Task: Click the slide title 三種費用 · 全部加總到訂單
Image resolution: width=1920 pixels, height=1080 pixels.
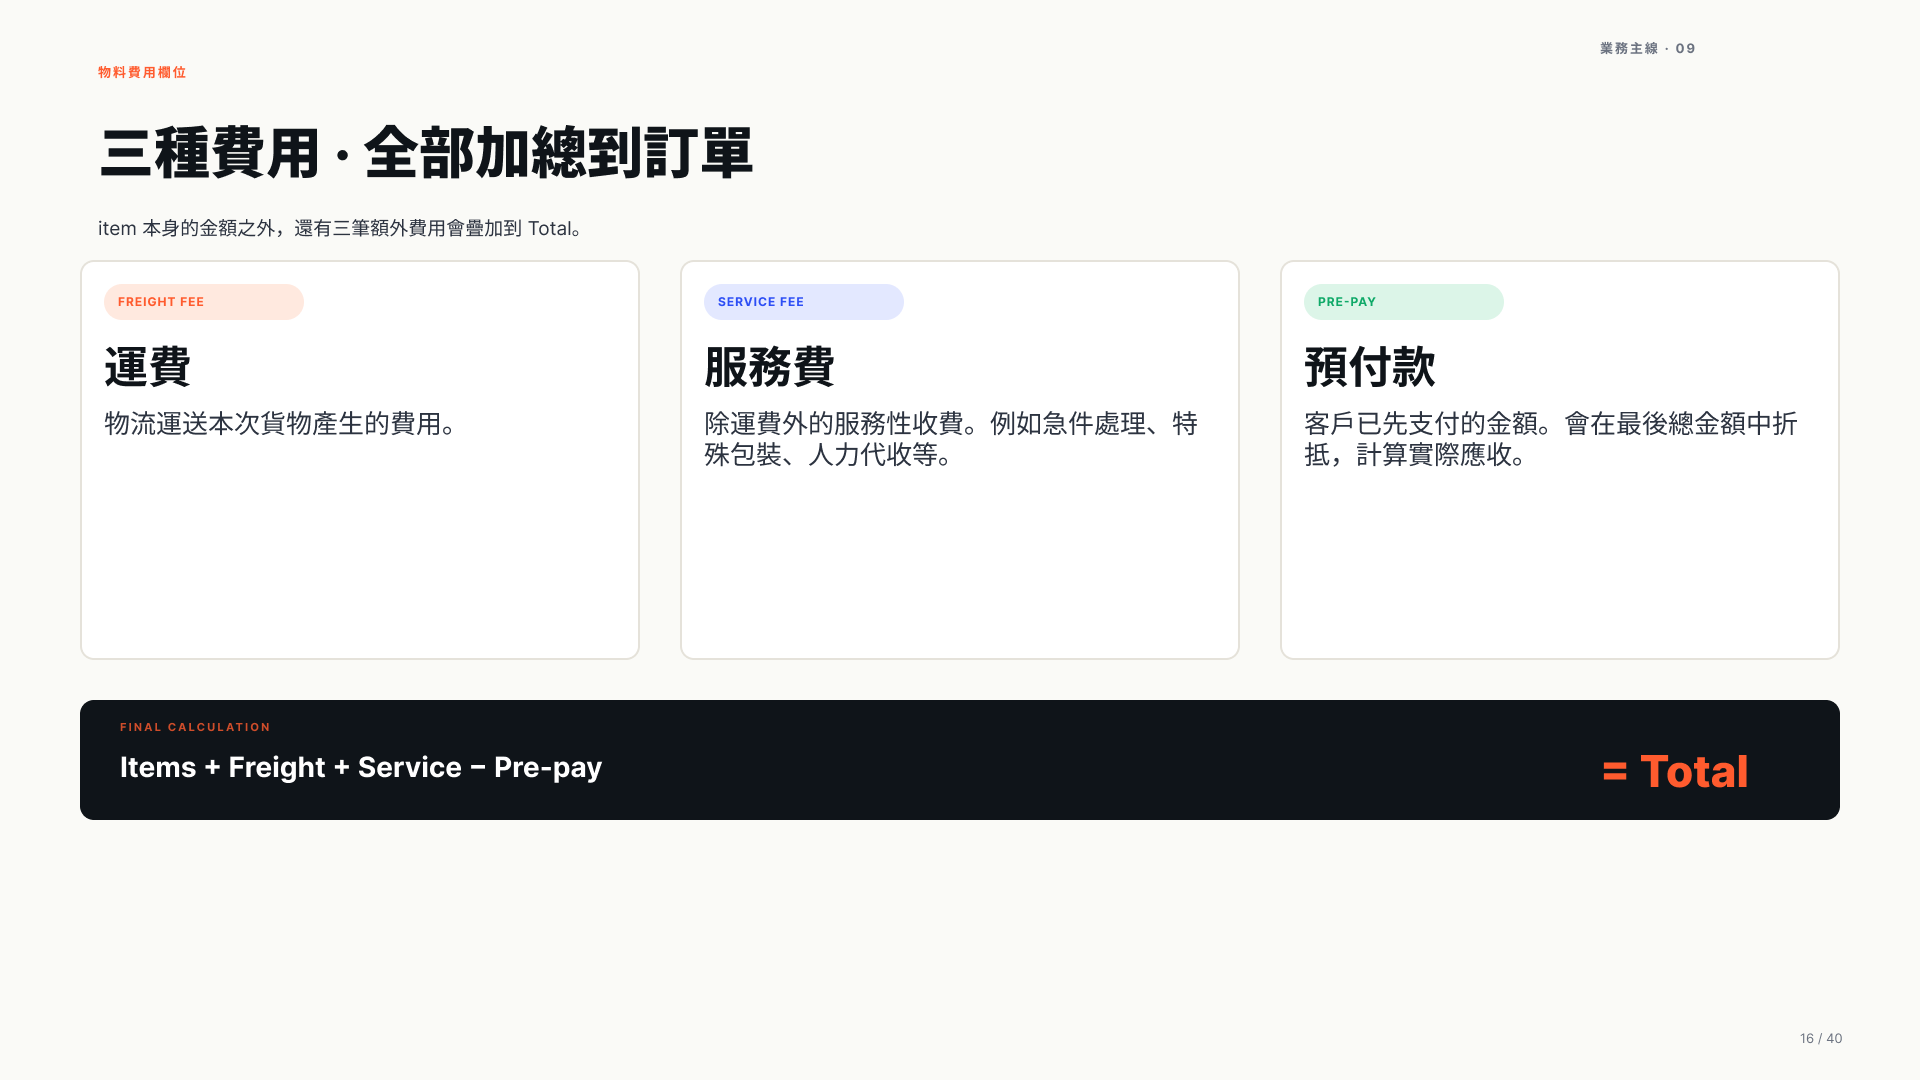Action: [426, 153]
